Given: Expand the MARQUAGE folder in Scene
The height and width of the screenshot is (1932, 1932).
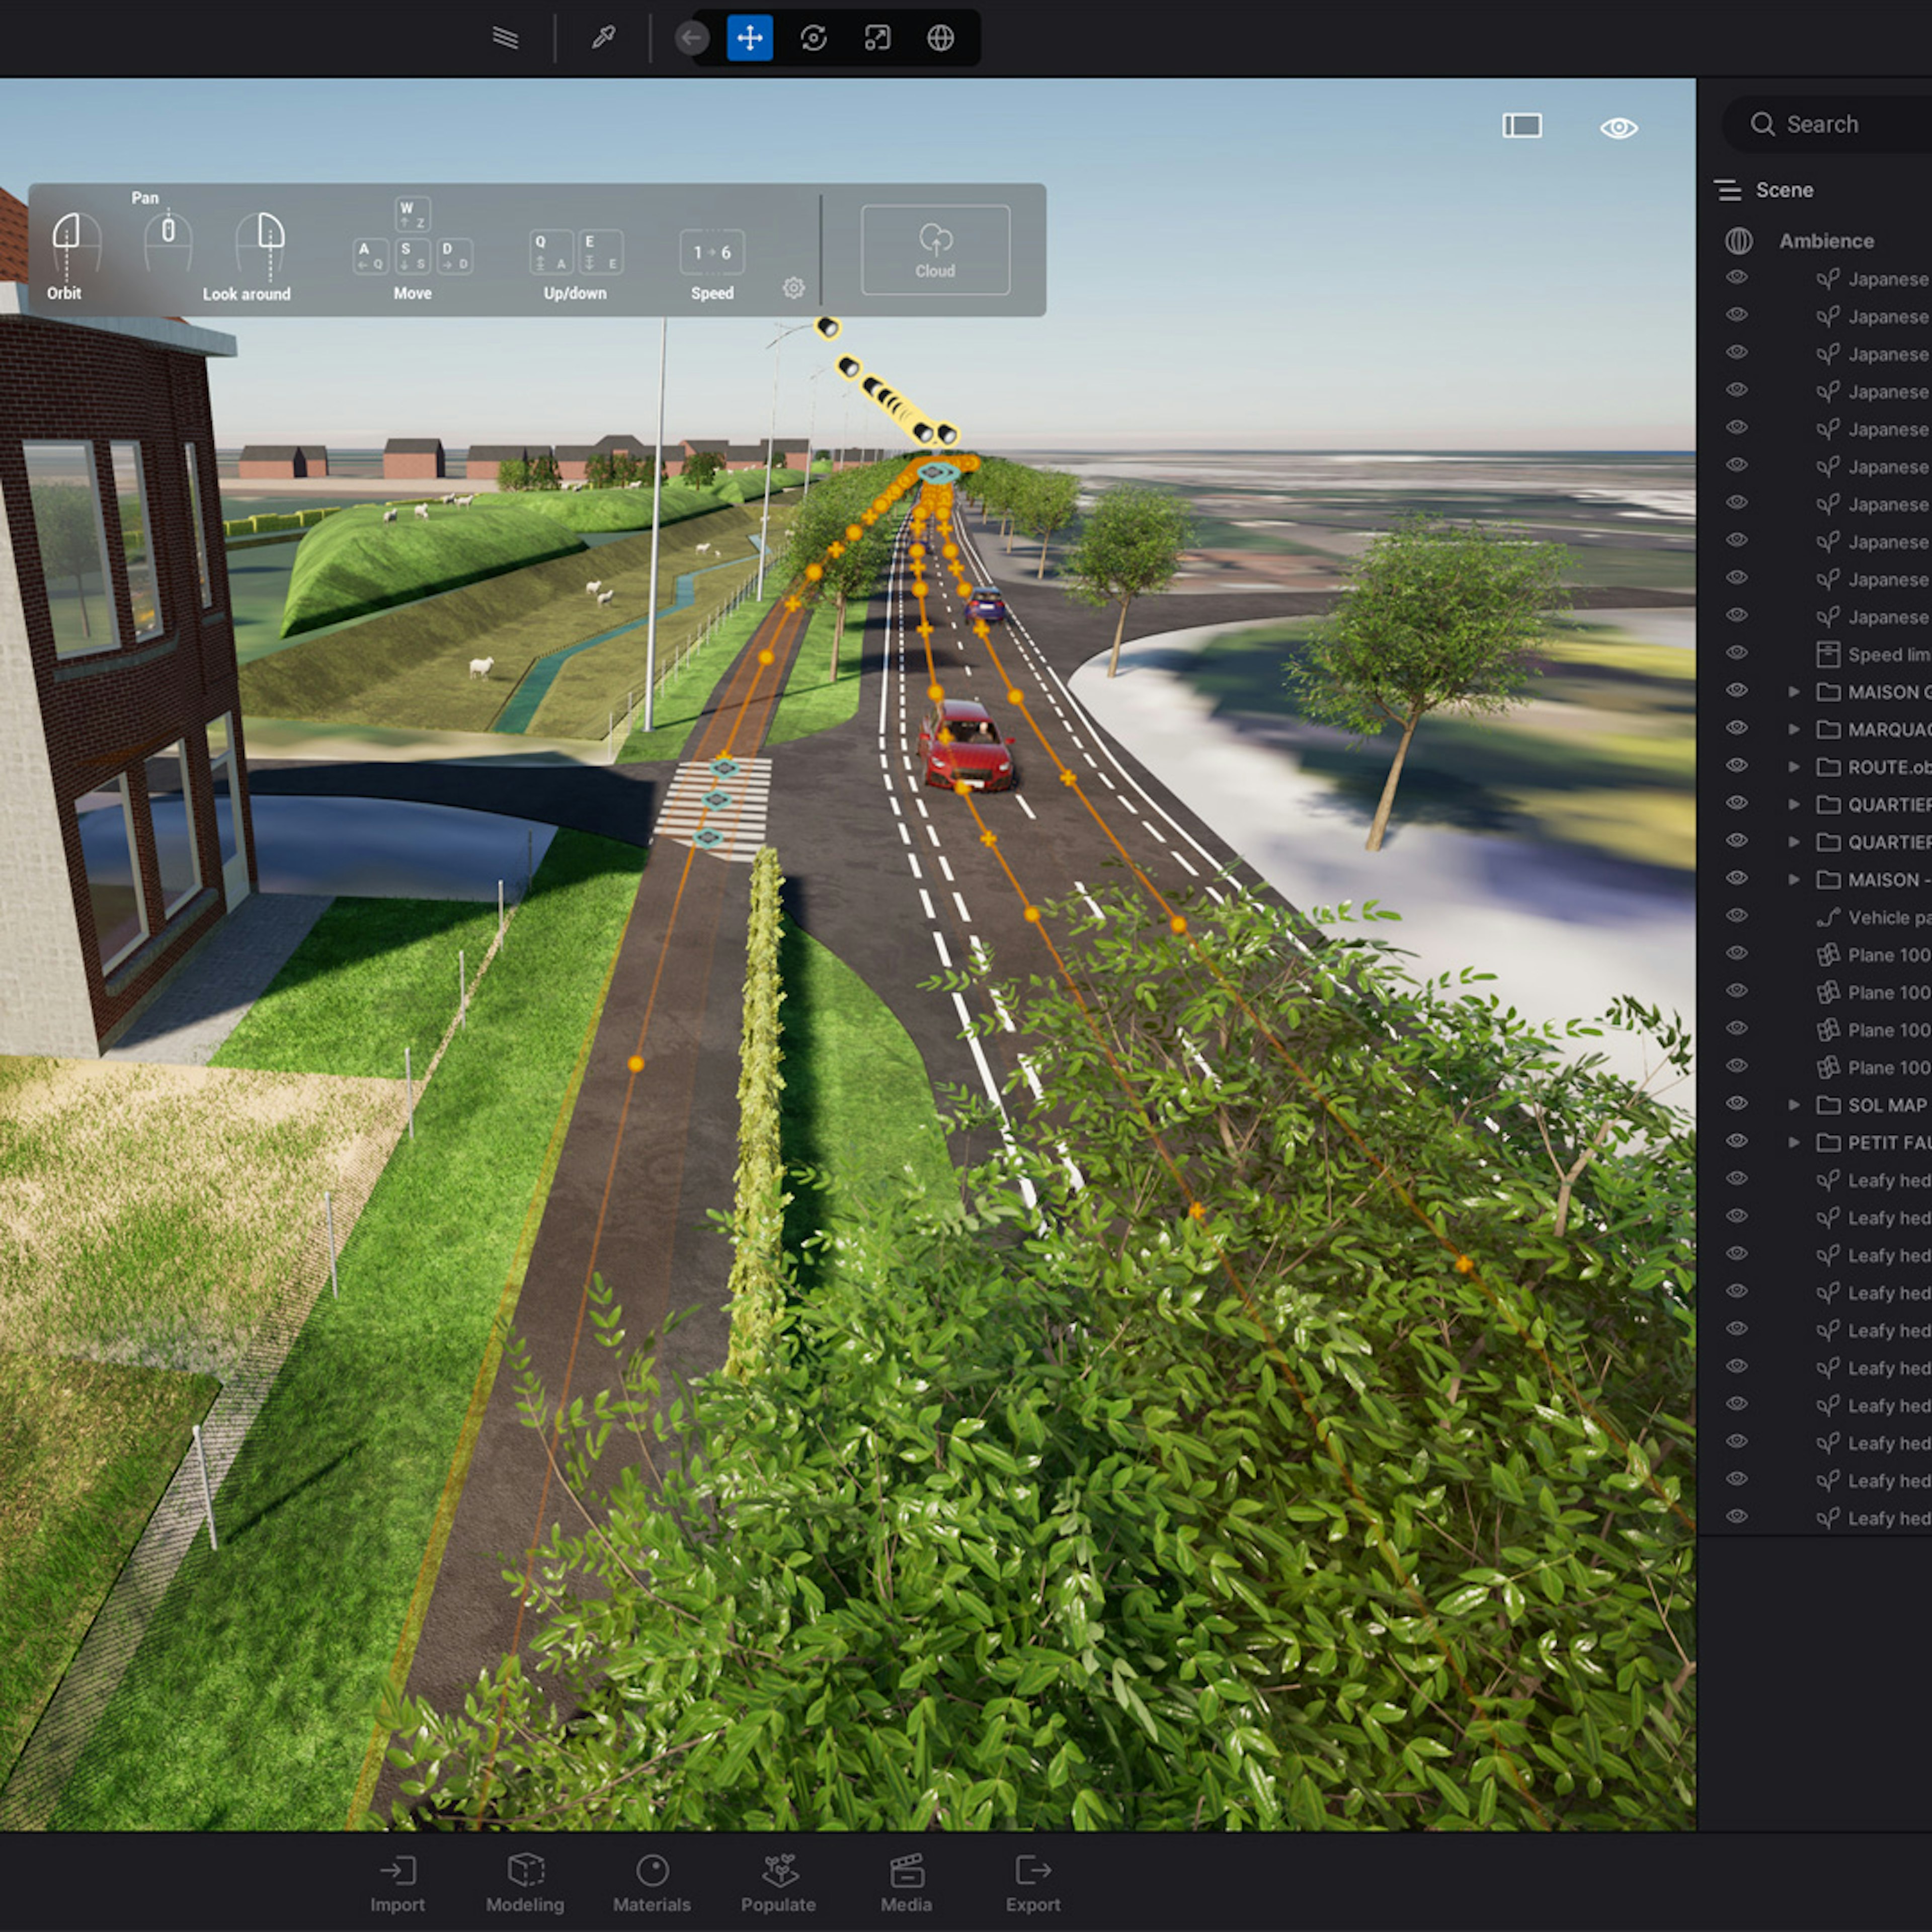Looking at the screenshot, I should click(x=1794, y=730).
